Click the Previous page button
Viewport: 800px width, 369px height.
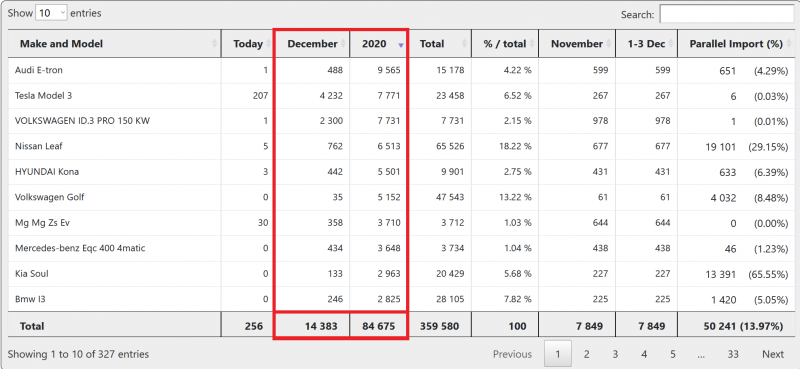point(512,354)
